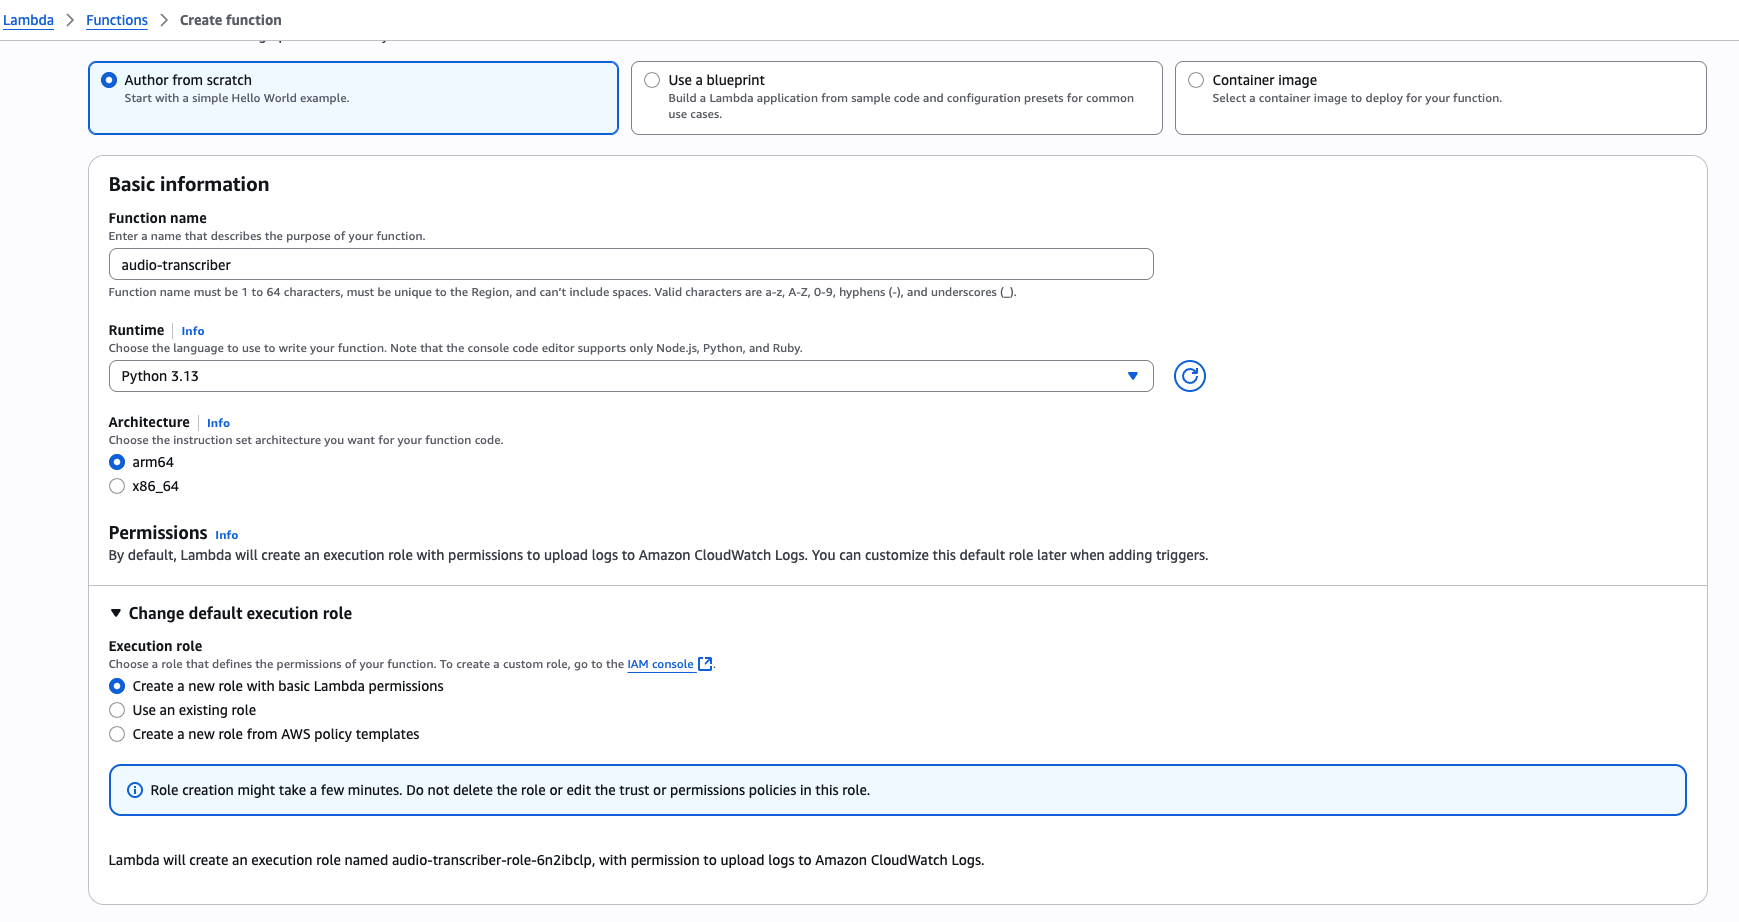Go to Lambda breadcrumb link
Screen dimensions: 1739x922
[28, 20]
